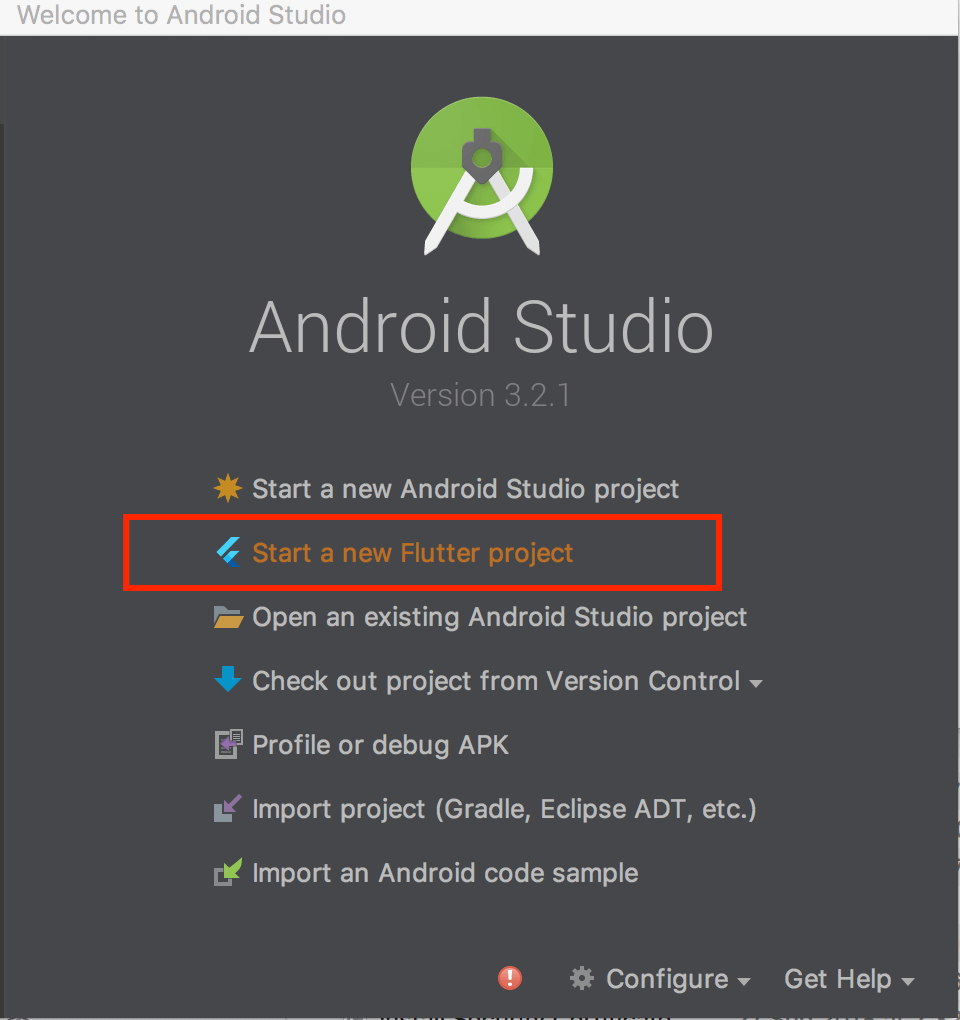Click the orange star new project icon
Viewport: 960px width, 1020px height.
point(228,489)
